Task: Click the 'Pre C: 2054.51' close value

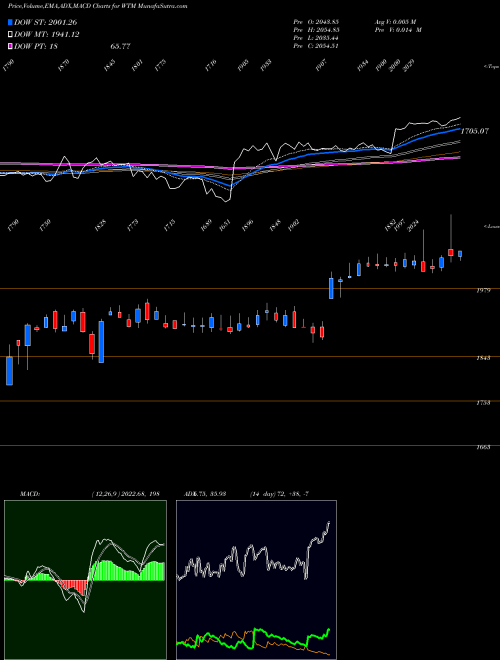Action: pos(316,46)
